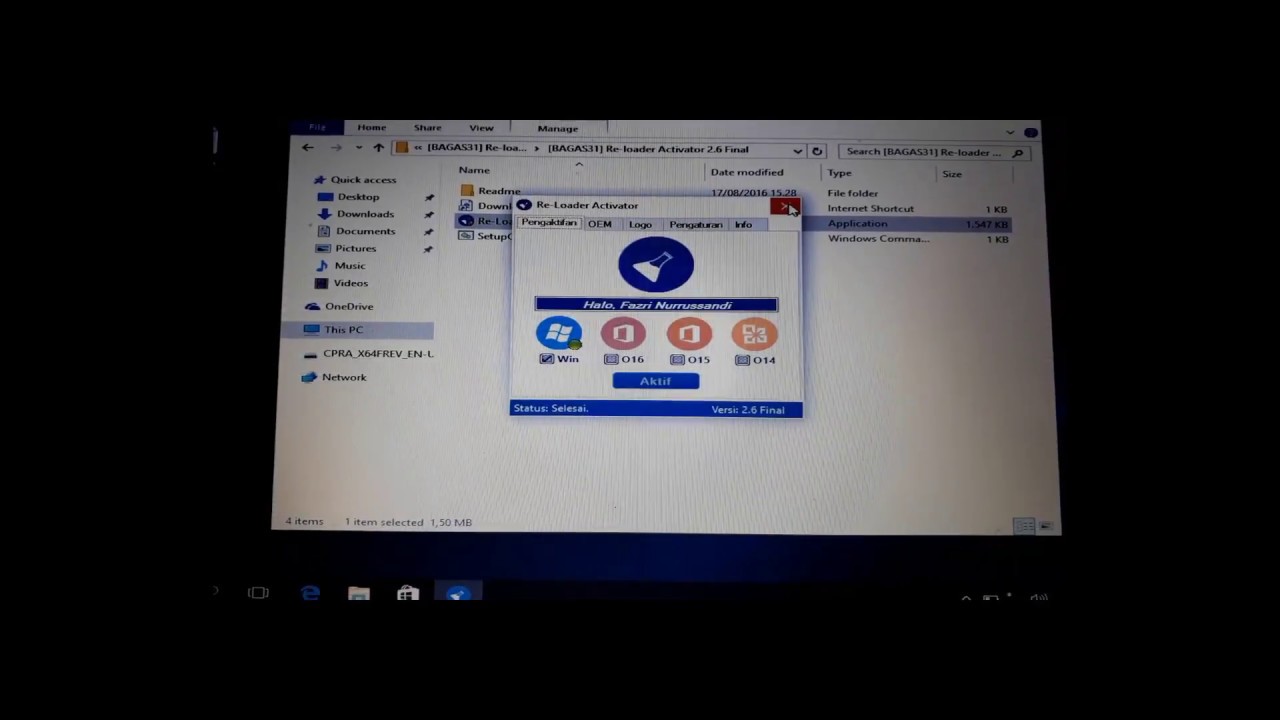Open the View ribbon tab
Viewport: 1280px width, 720px height.
coord(481,128)
